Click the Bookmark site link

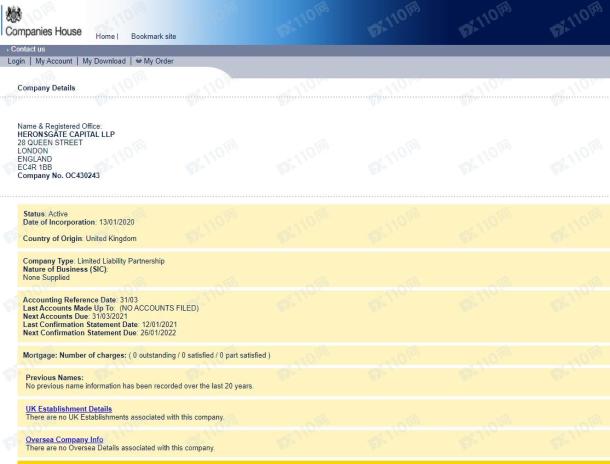pos(154,36)
